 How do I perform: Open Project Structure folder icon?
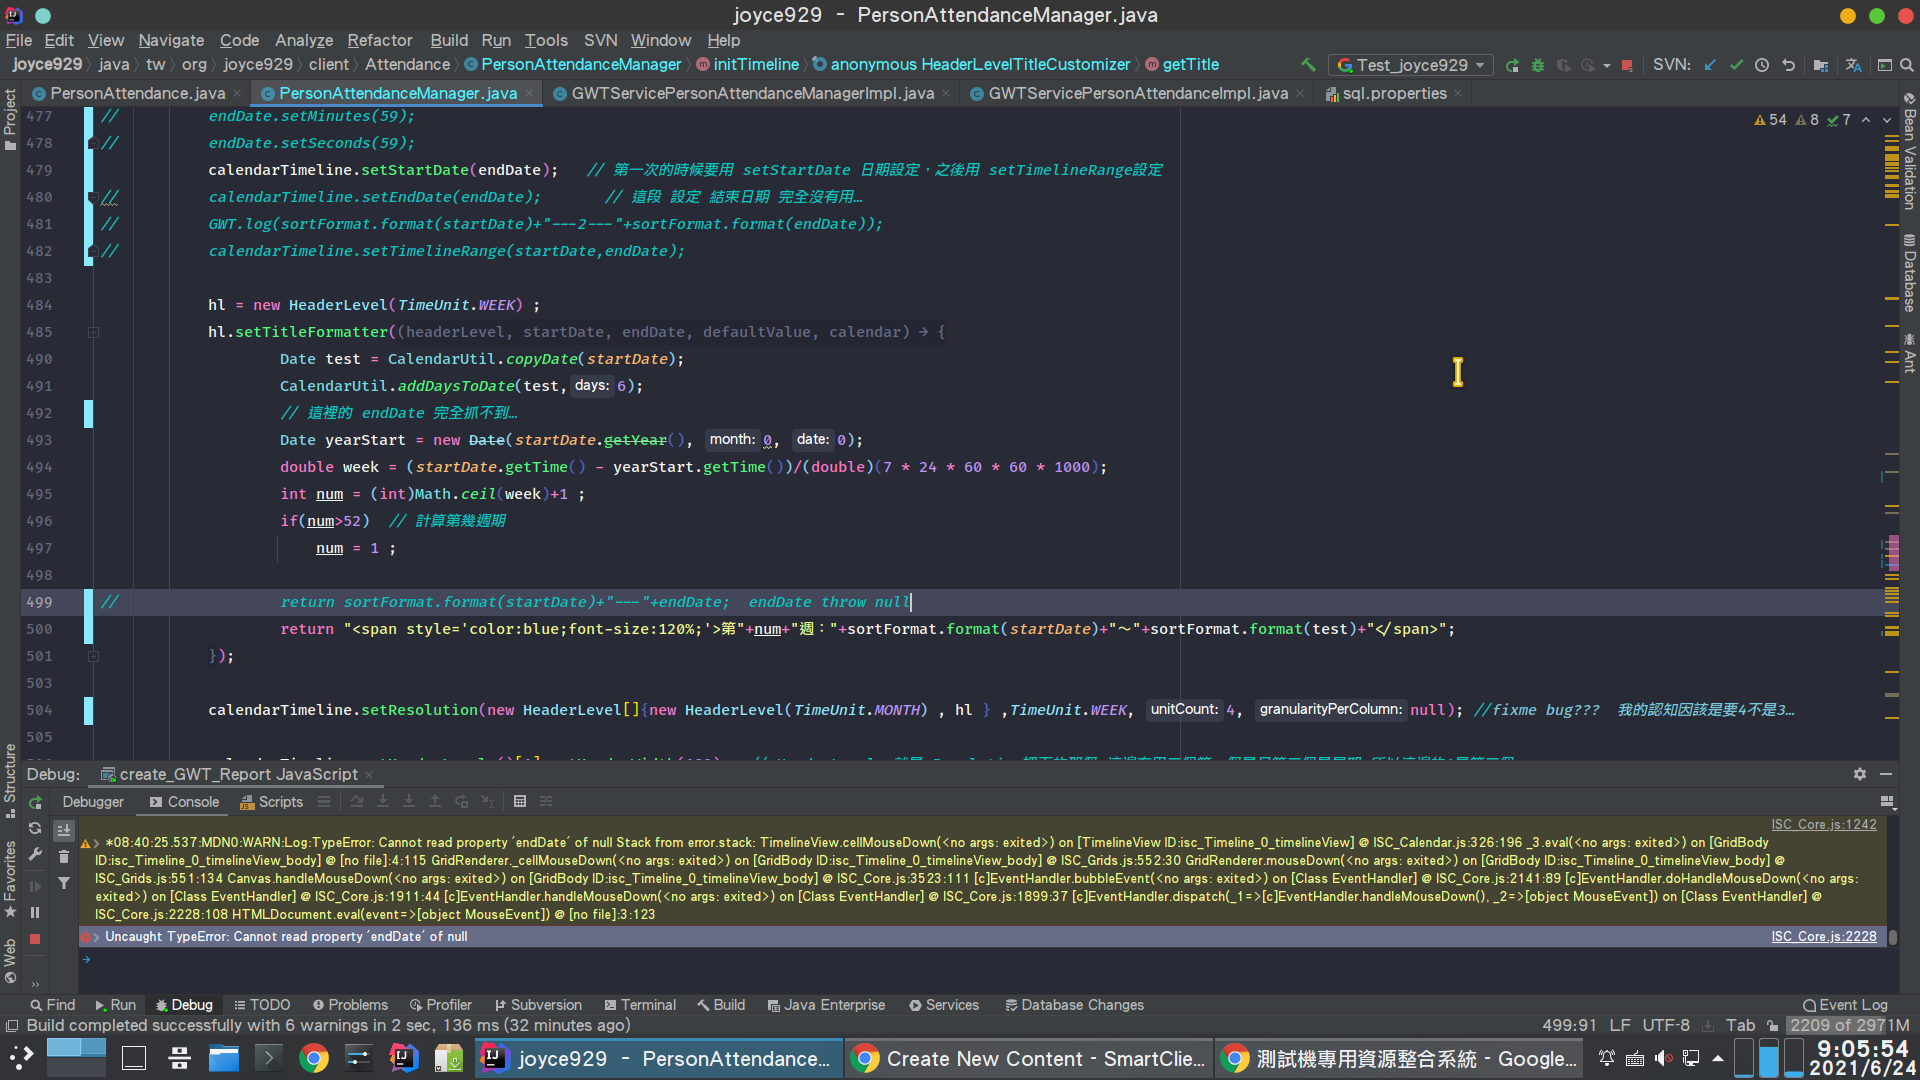pos(1821,65)
